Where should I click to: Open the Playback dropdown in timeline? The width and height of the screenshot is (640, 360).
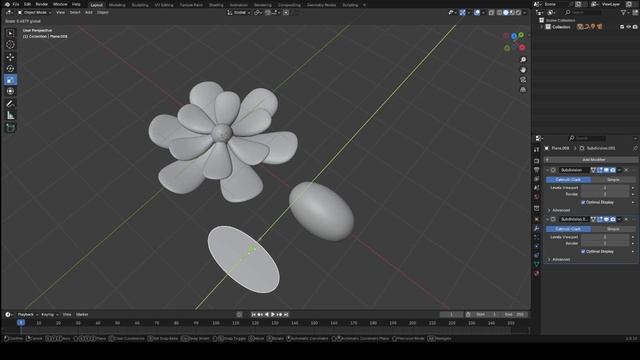pos(28,315)
